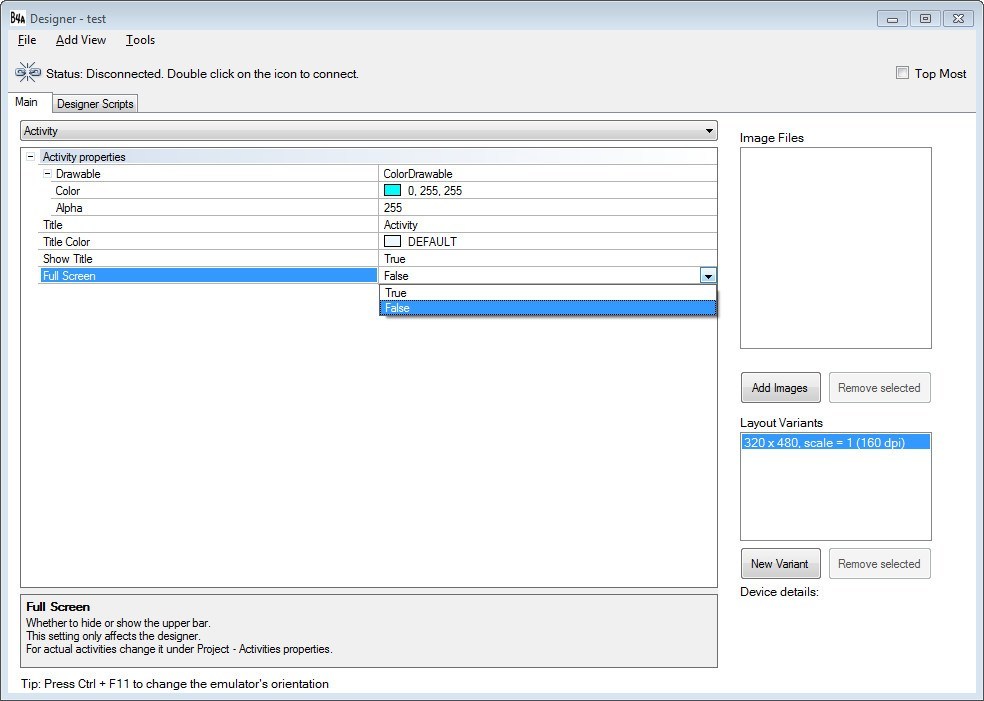Screen dimensions: 984x701
Task: Open the Activity selector combo box
Action: point(708,131)
